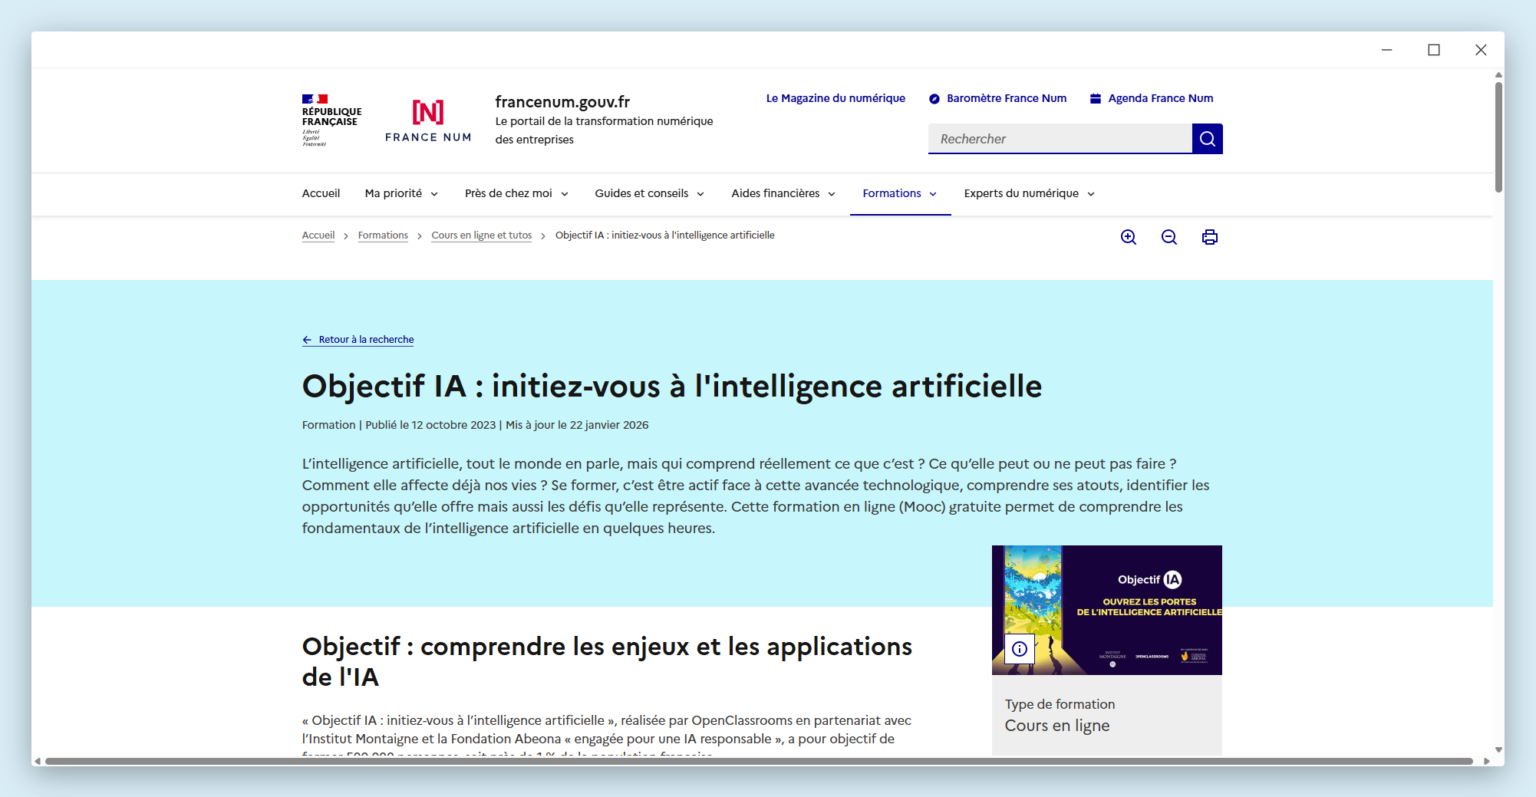Image resolution: width=1536 pixels, height=797 pixels.
Task: Expand the Experts du numérique menu
Action: [x=1029, y=194]
